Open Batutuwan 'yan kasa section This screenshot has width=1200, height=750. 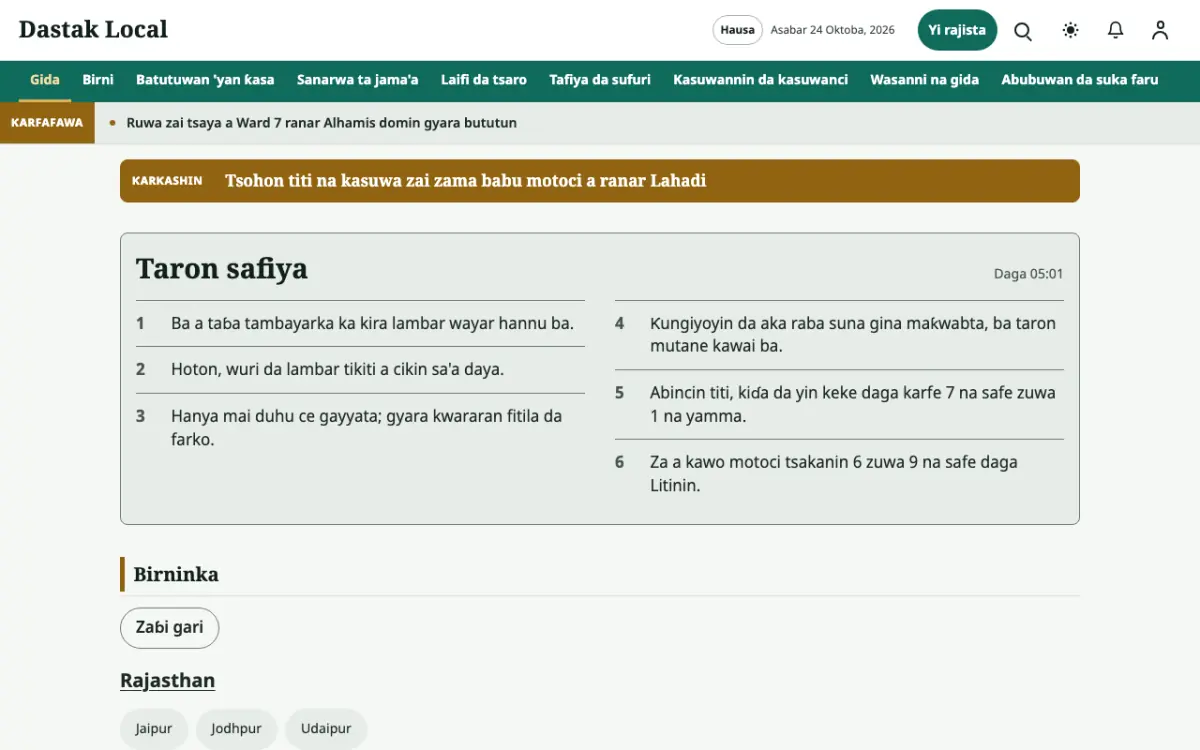205,80
